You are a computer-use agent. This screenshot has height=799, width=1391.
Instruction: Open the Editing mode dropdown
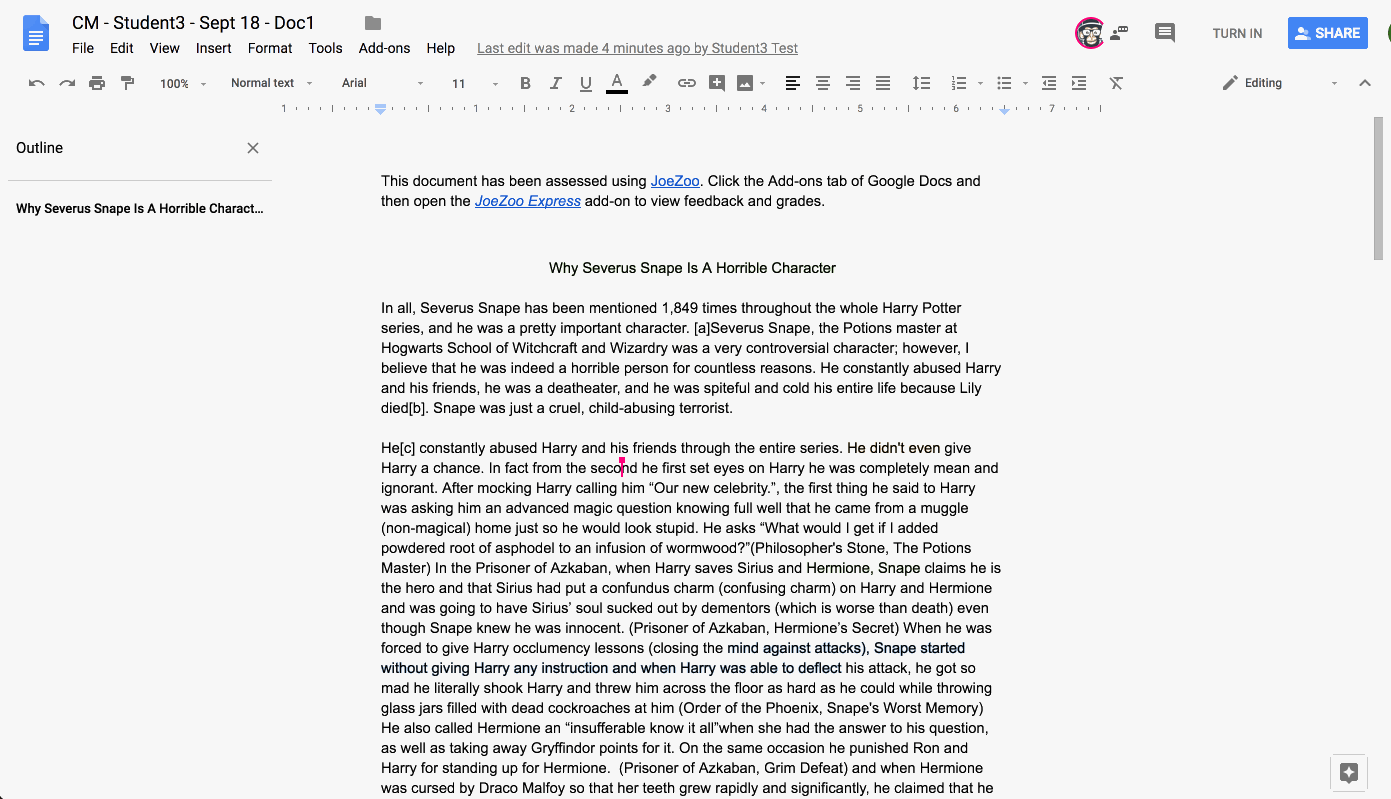1279,83
